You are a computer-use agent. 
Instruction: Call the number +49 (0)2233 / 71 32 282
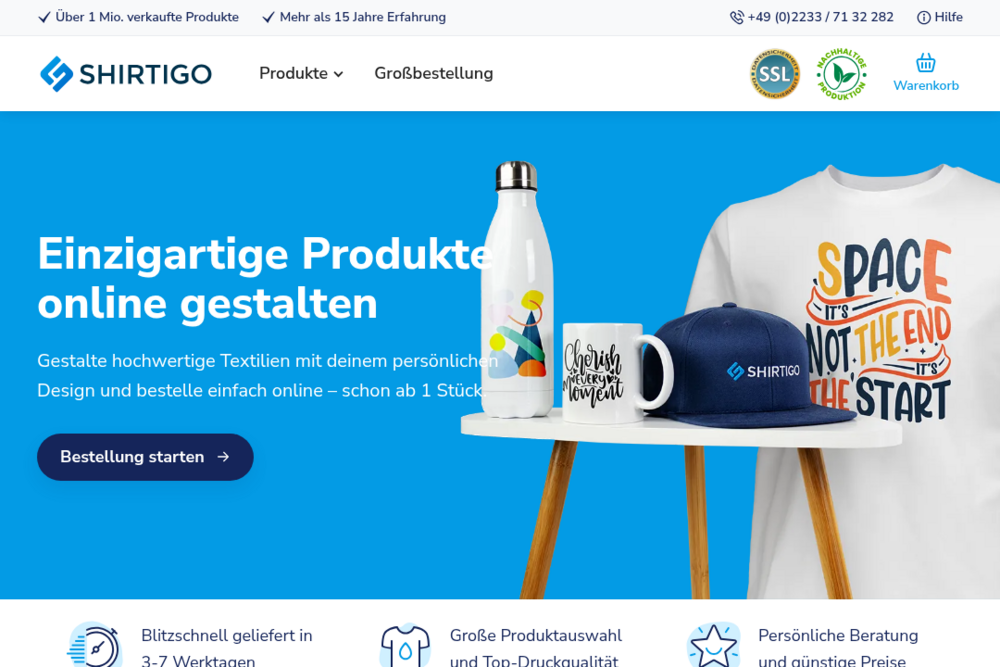[820, 17]
